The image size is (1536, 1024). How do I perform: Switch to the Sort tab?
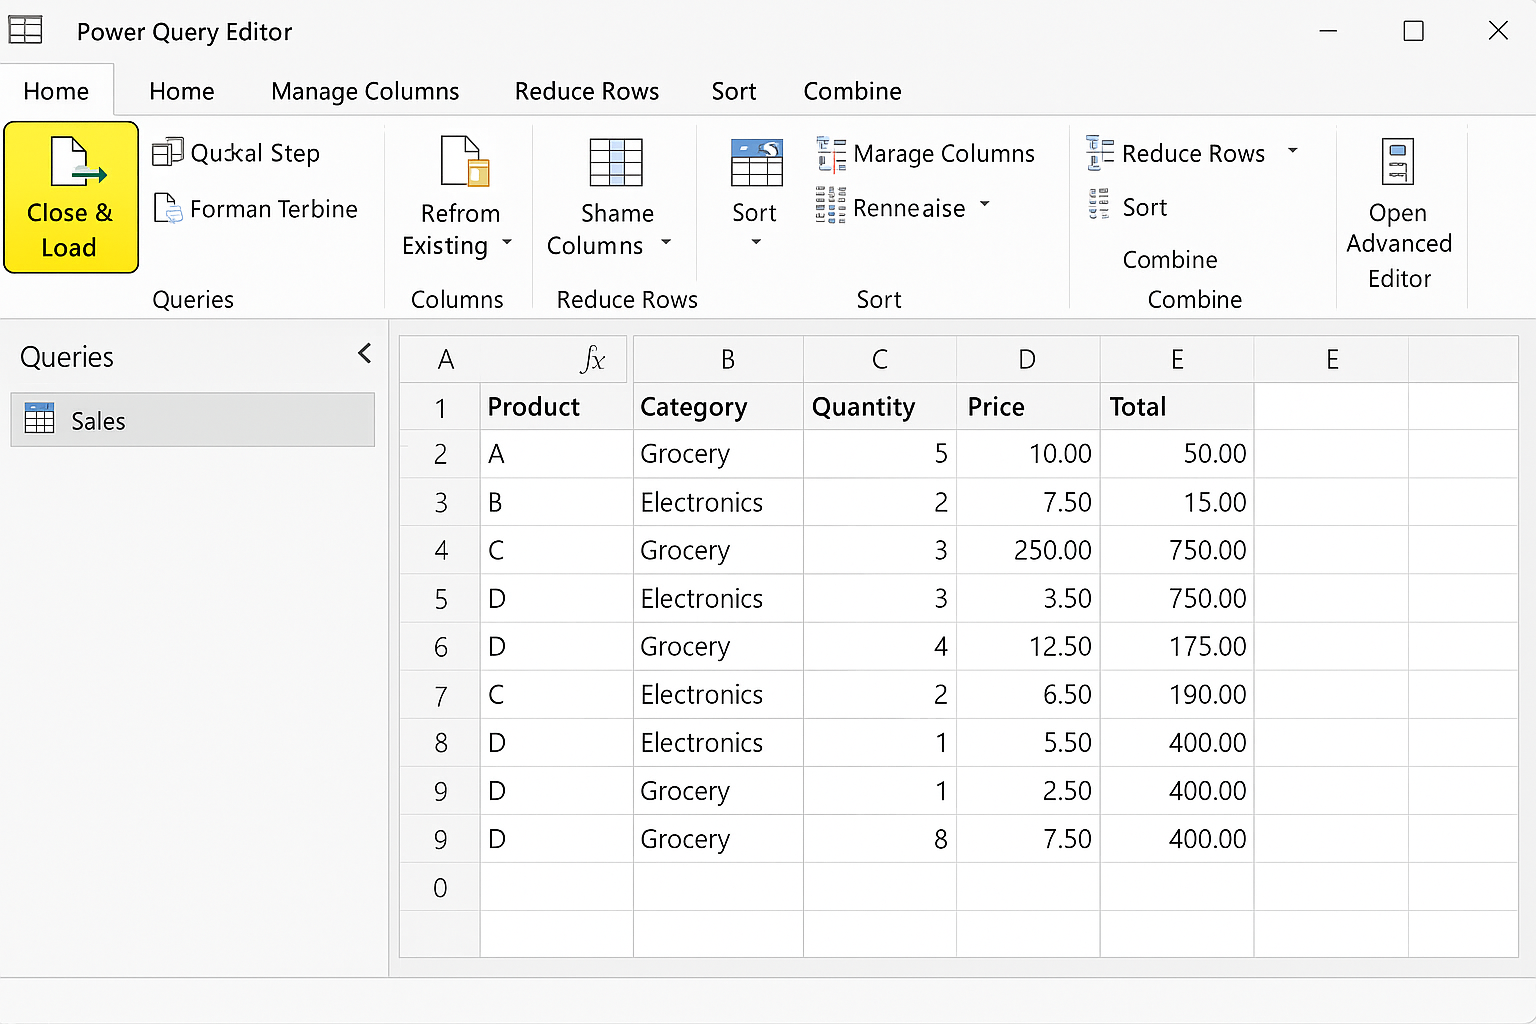click(x=734, y=91)
